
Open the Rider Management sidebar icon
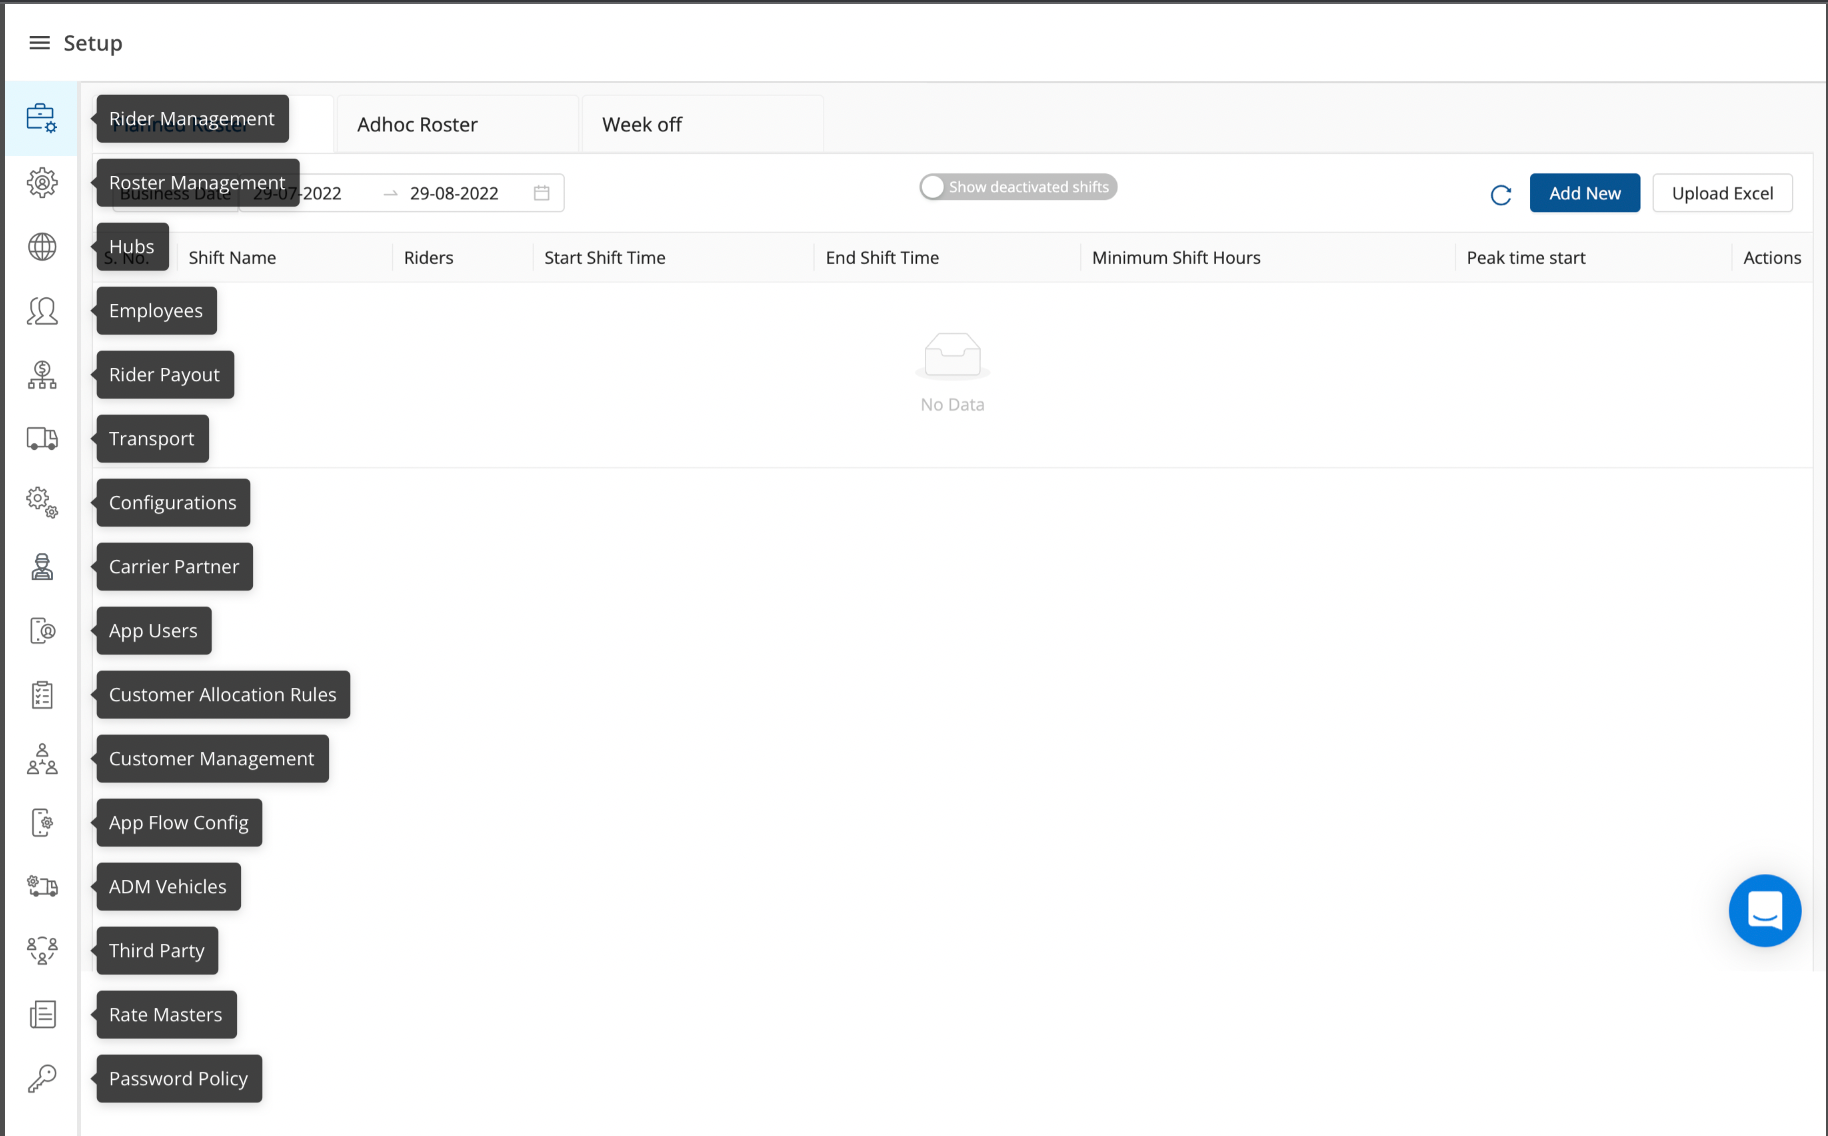point(41,118)
